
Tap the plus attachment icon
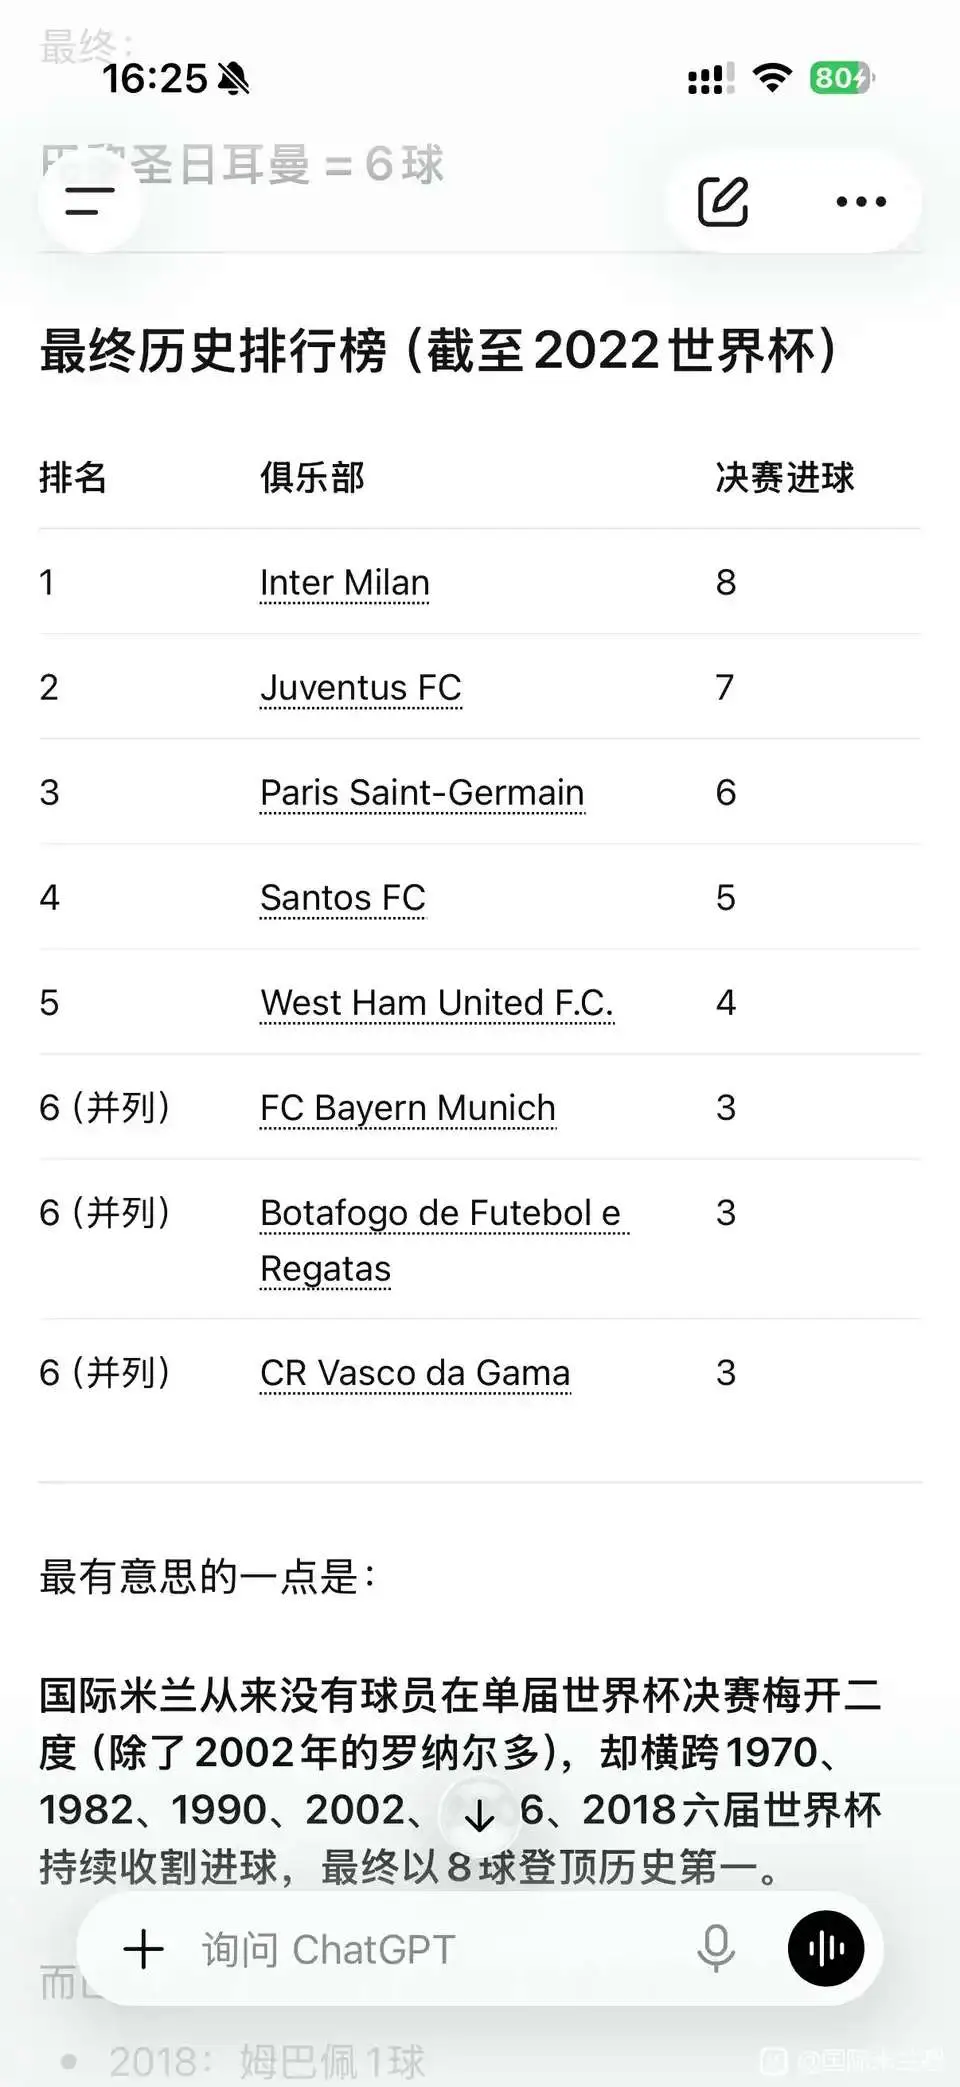pos(143,1948)
